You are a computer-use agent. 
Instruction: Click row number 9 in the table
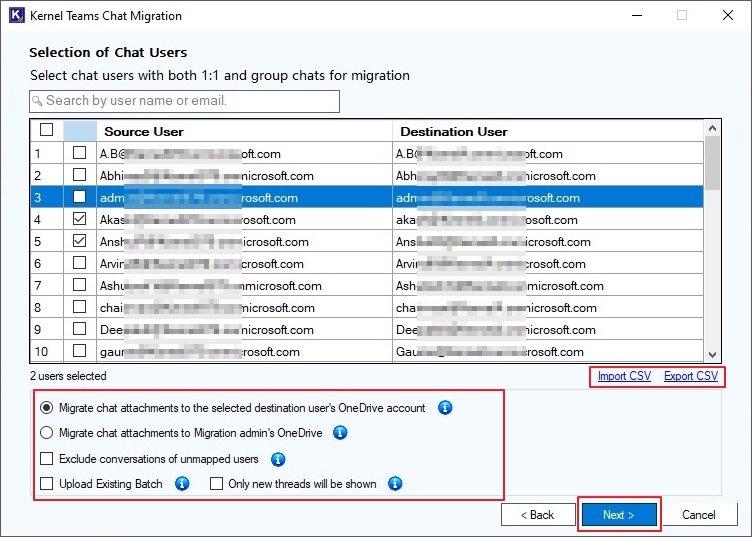click(x=47, y=329)
